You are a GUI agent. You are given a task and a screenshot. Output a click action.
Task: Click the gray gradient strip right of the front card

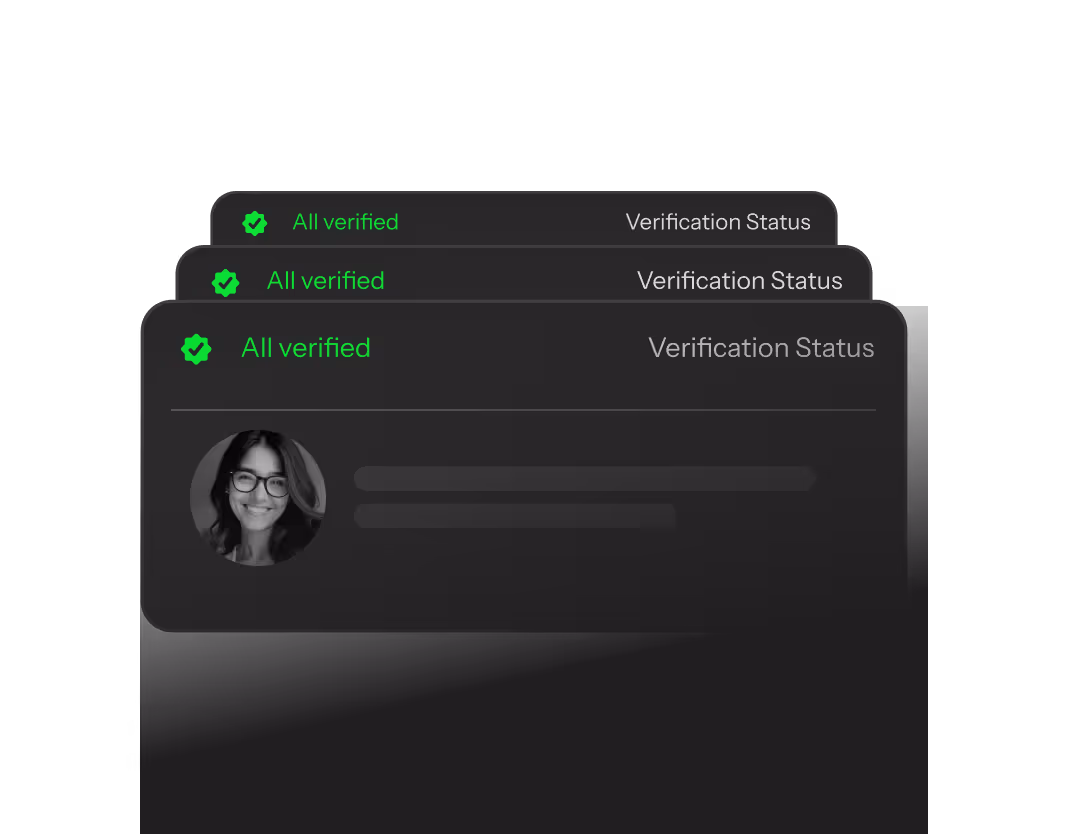tap(917, 448)
